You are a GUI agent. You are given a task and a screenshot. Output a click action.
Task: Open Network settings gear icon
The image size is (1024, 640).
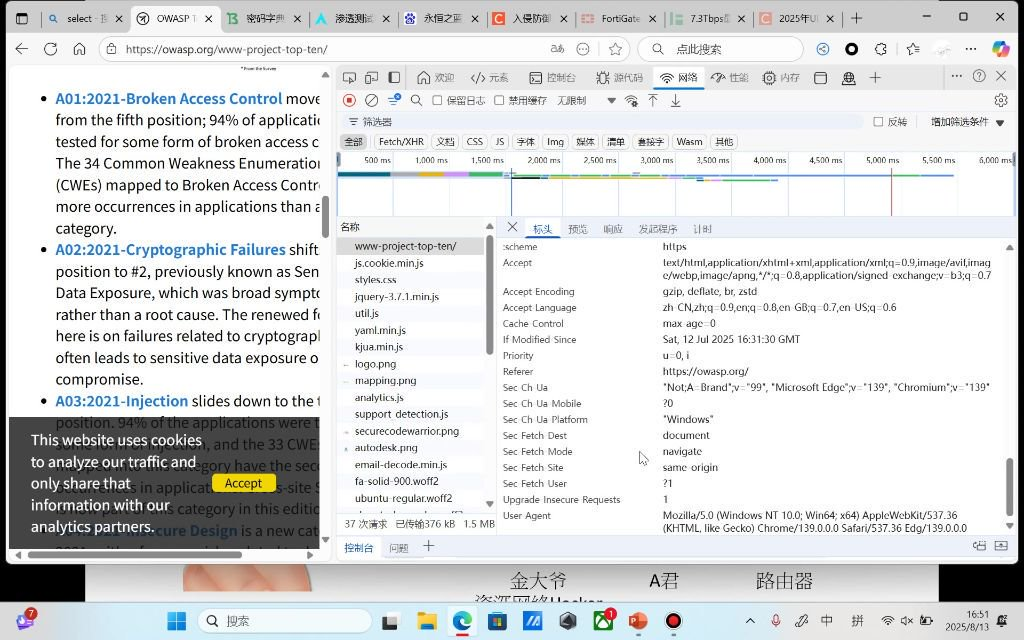tap(1001, 100)
